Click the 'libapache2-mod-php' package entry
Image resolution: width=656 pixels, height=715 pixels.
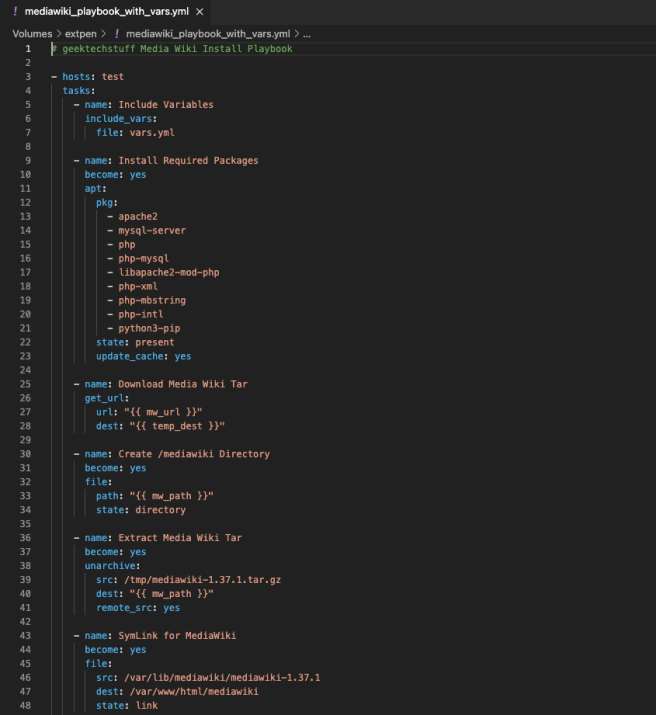[169, 272]
